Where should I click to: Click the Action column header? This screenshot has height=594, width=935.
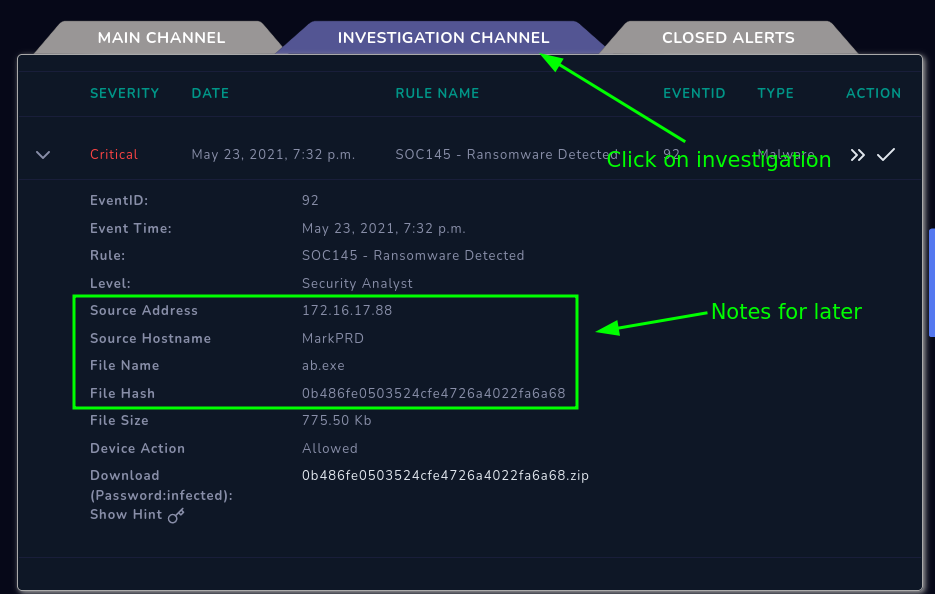tap(873, 93)
